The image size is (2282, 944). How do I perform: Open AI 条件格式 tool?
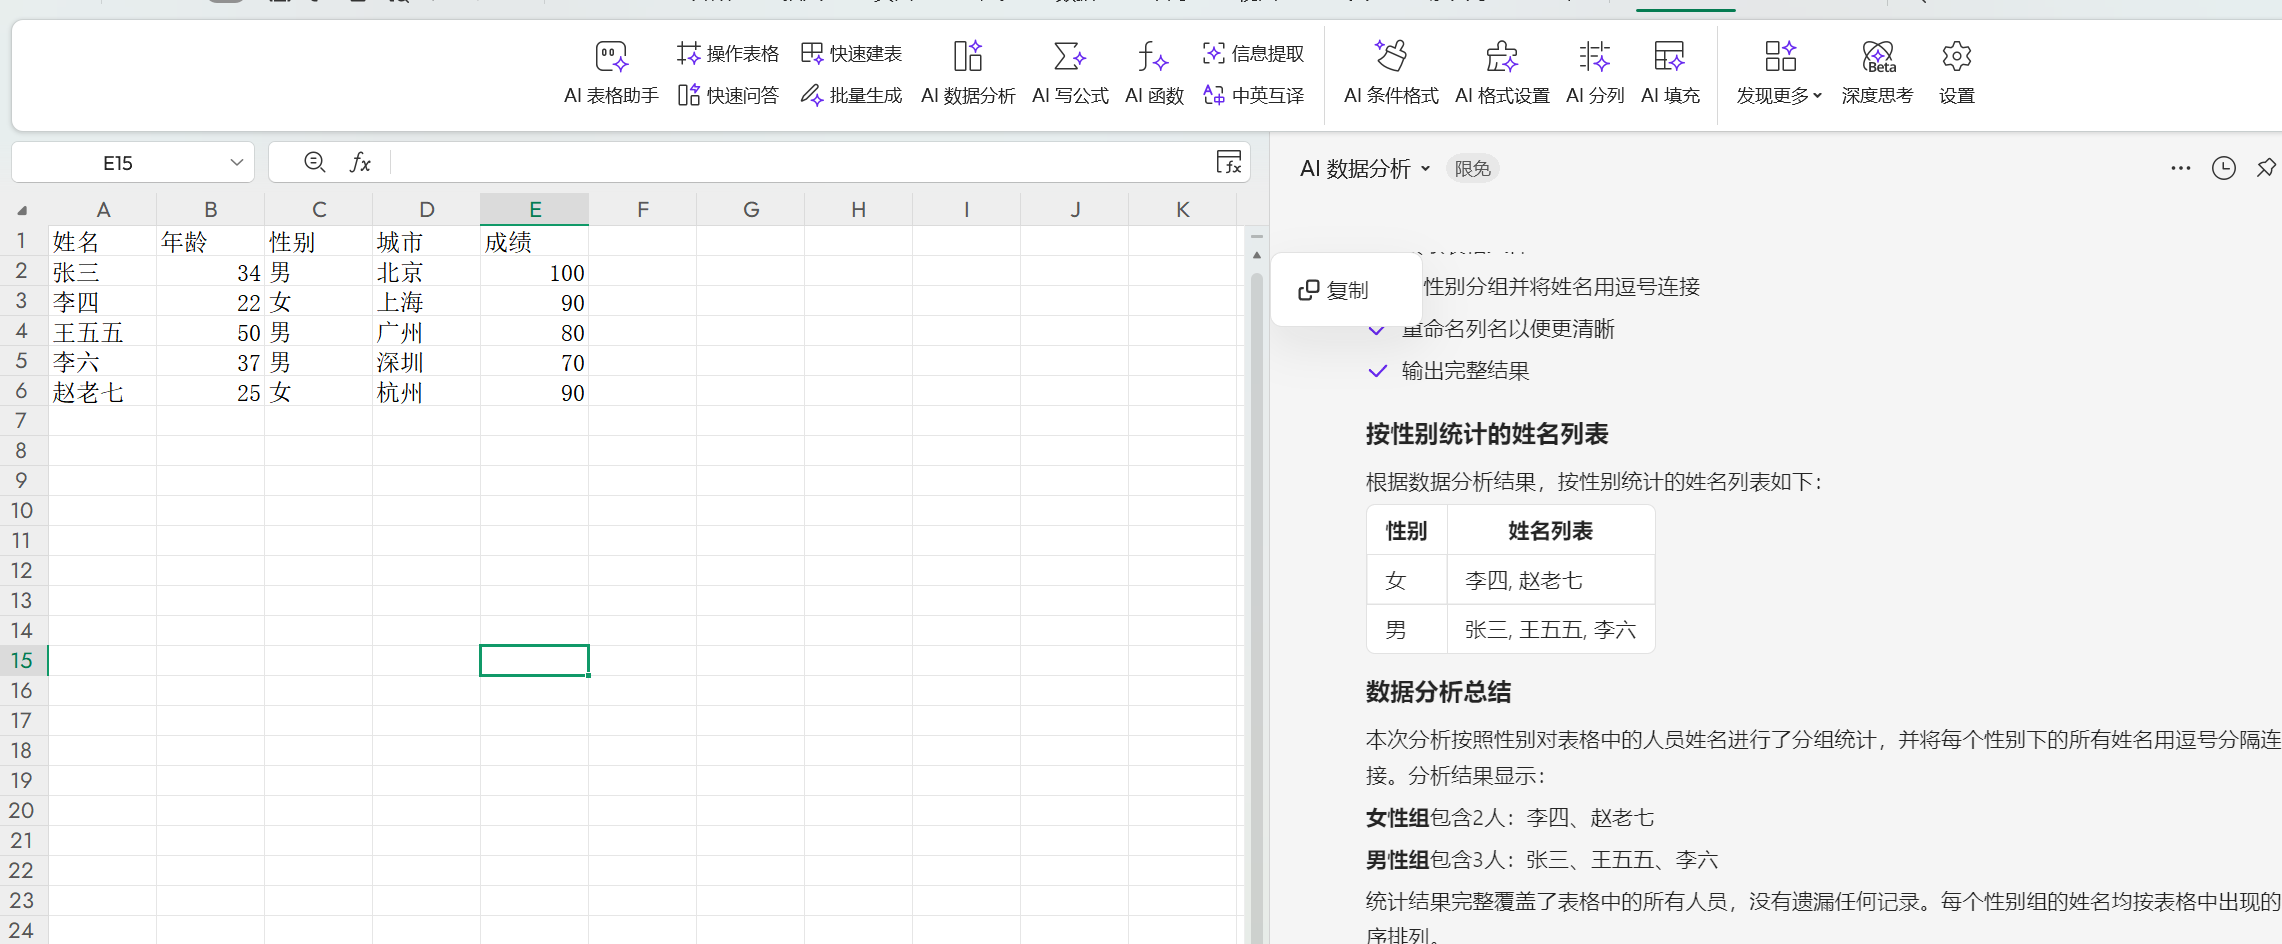tap(1391, 73)
